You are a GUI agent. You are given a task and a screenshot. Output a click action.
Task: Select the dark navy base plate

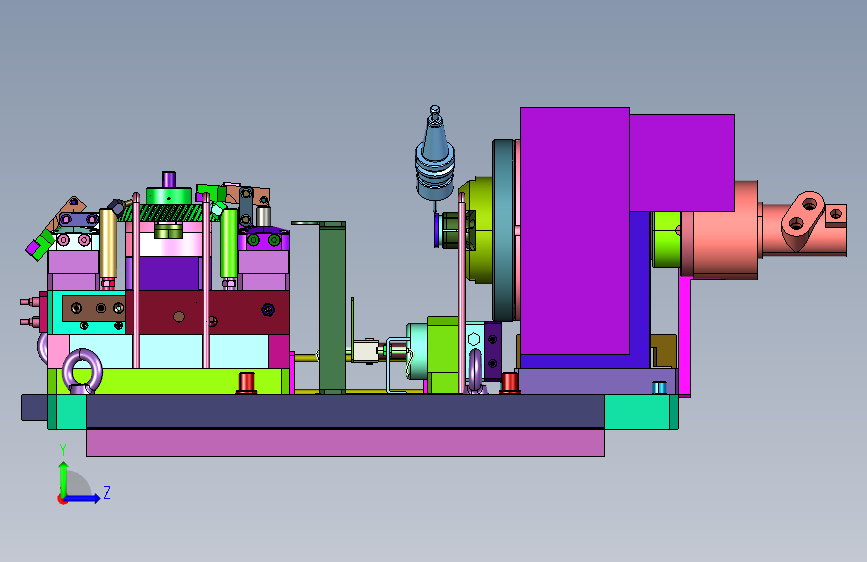(x=345, y=411)
